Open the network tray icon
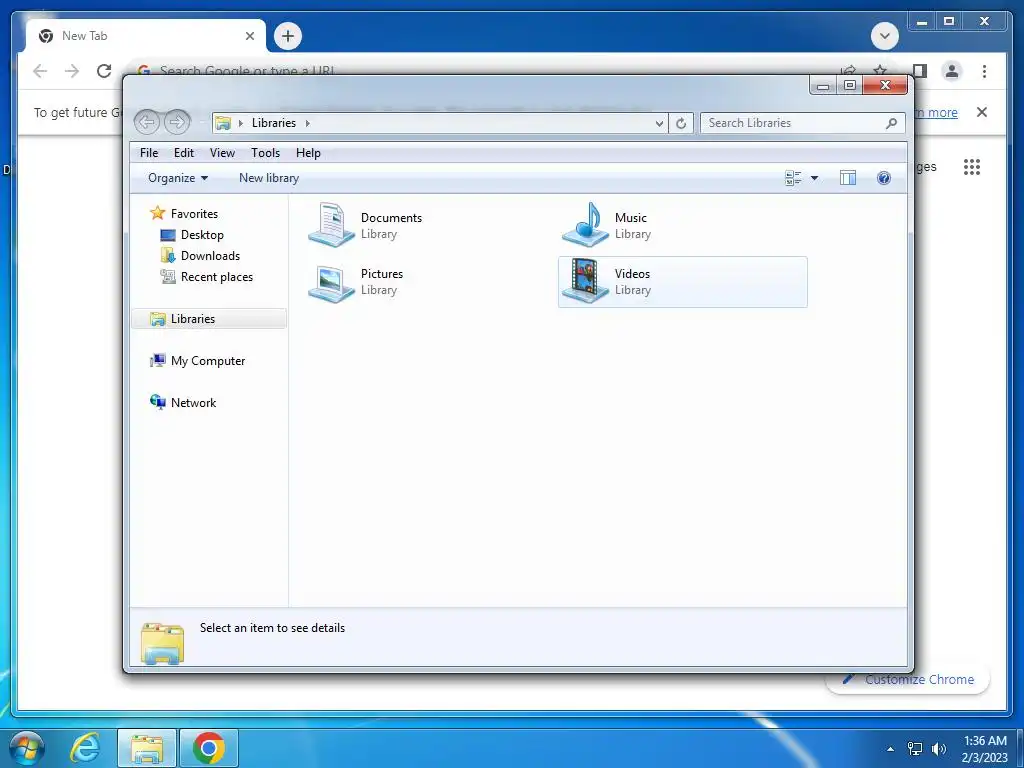The width and height of the screenshot is (1024, 768). coord(915,749)
